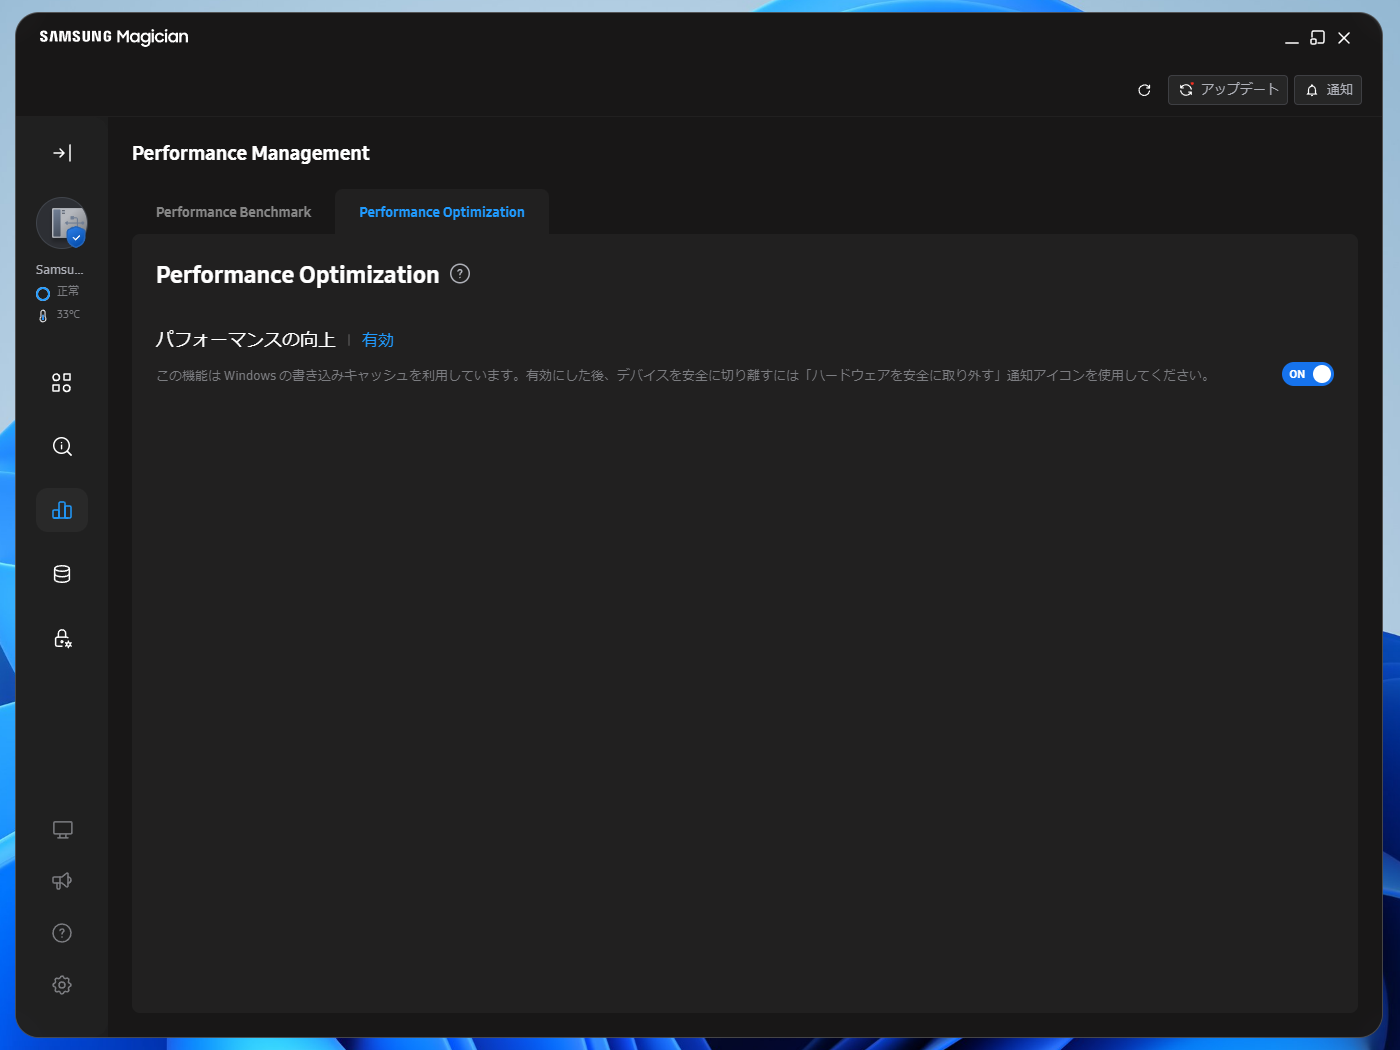Open help question mark in sidebar
This screenshot has width=1400, height=1050.
pyautogui.click(x=62, y=933)
